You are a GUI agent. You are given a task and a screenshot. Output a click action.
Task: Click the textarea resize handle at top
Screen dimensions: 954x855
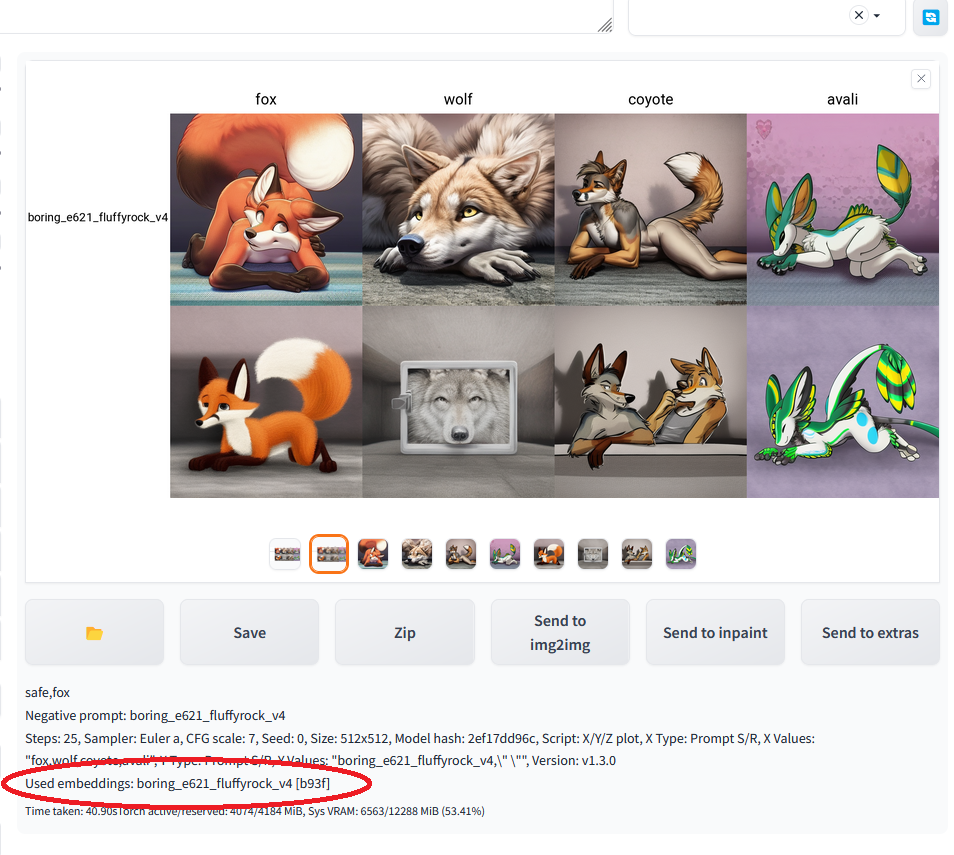tap(605, 26)
